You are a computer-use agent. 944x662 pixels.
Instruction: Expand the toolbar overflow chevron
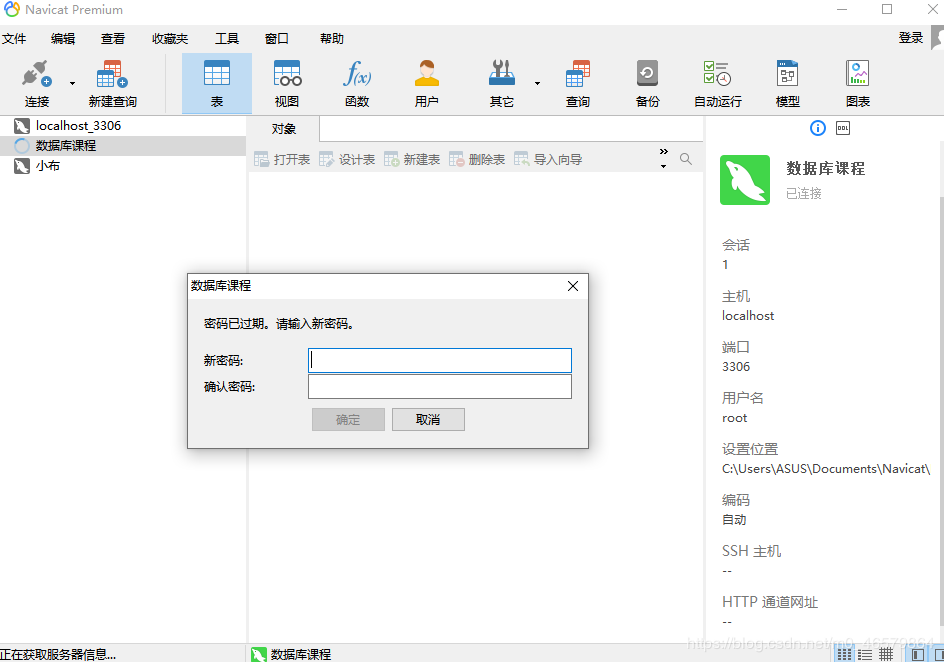tap(662, 150)
